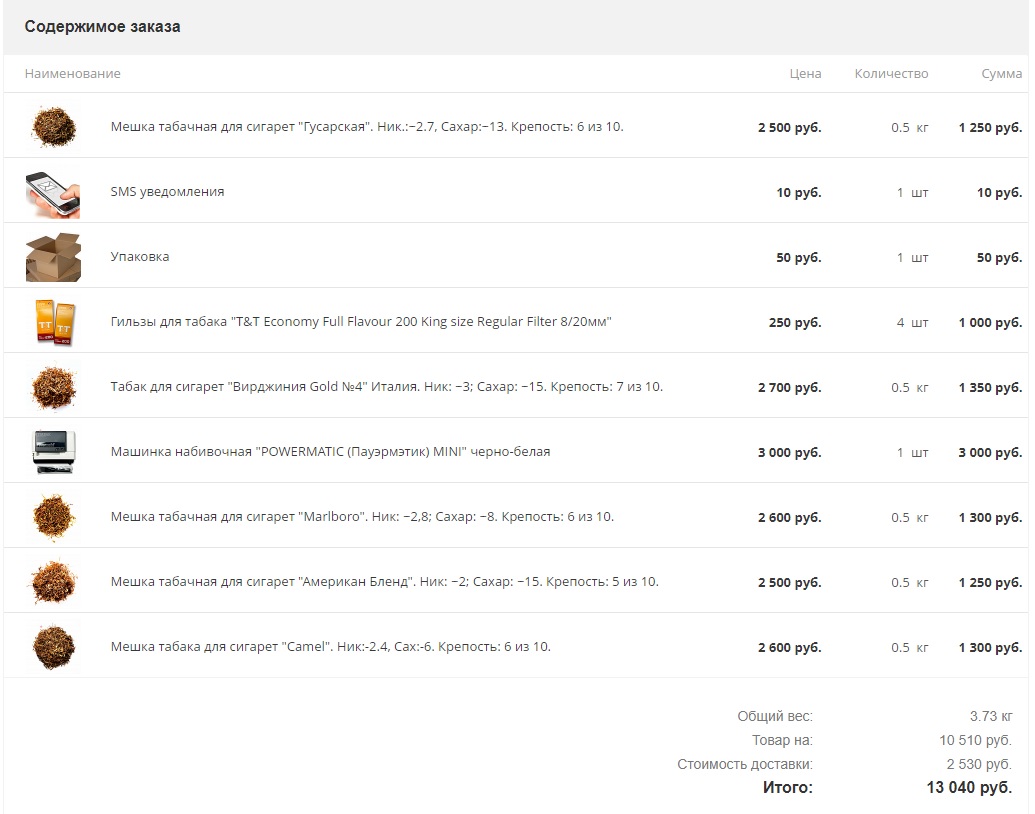Click the Наименование column header

(73, 74)
